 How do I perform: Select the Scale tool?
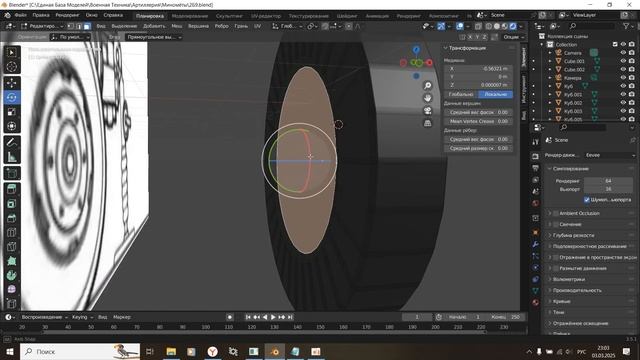(x=11, y=112)
